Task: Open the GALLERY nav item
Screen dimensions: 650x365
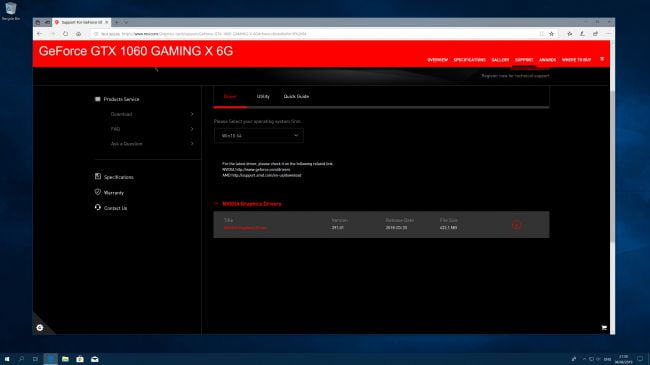Action: point(500,60)
